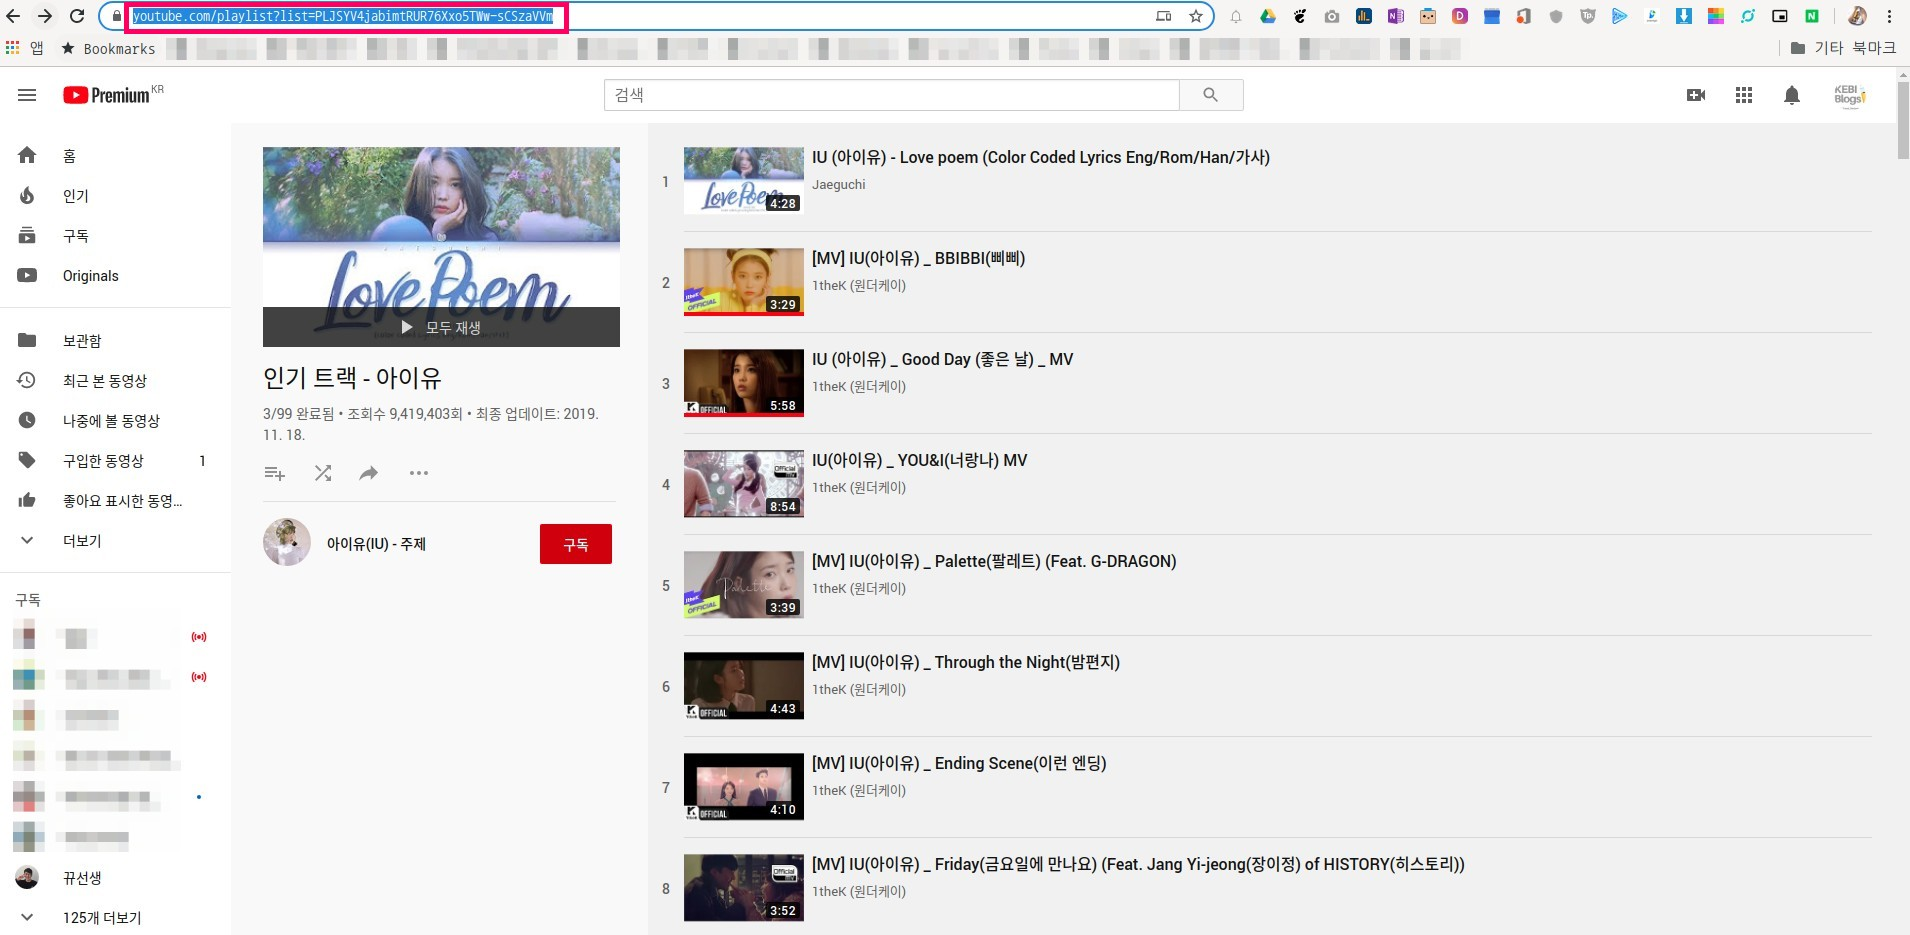This screenshot has height=935, width=1910.
Task: Select 홈 in the sidebar
Action: [116, 155]
